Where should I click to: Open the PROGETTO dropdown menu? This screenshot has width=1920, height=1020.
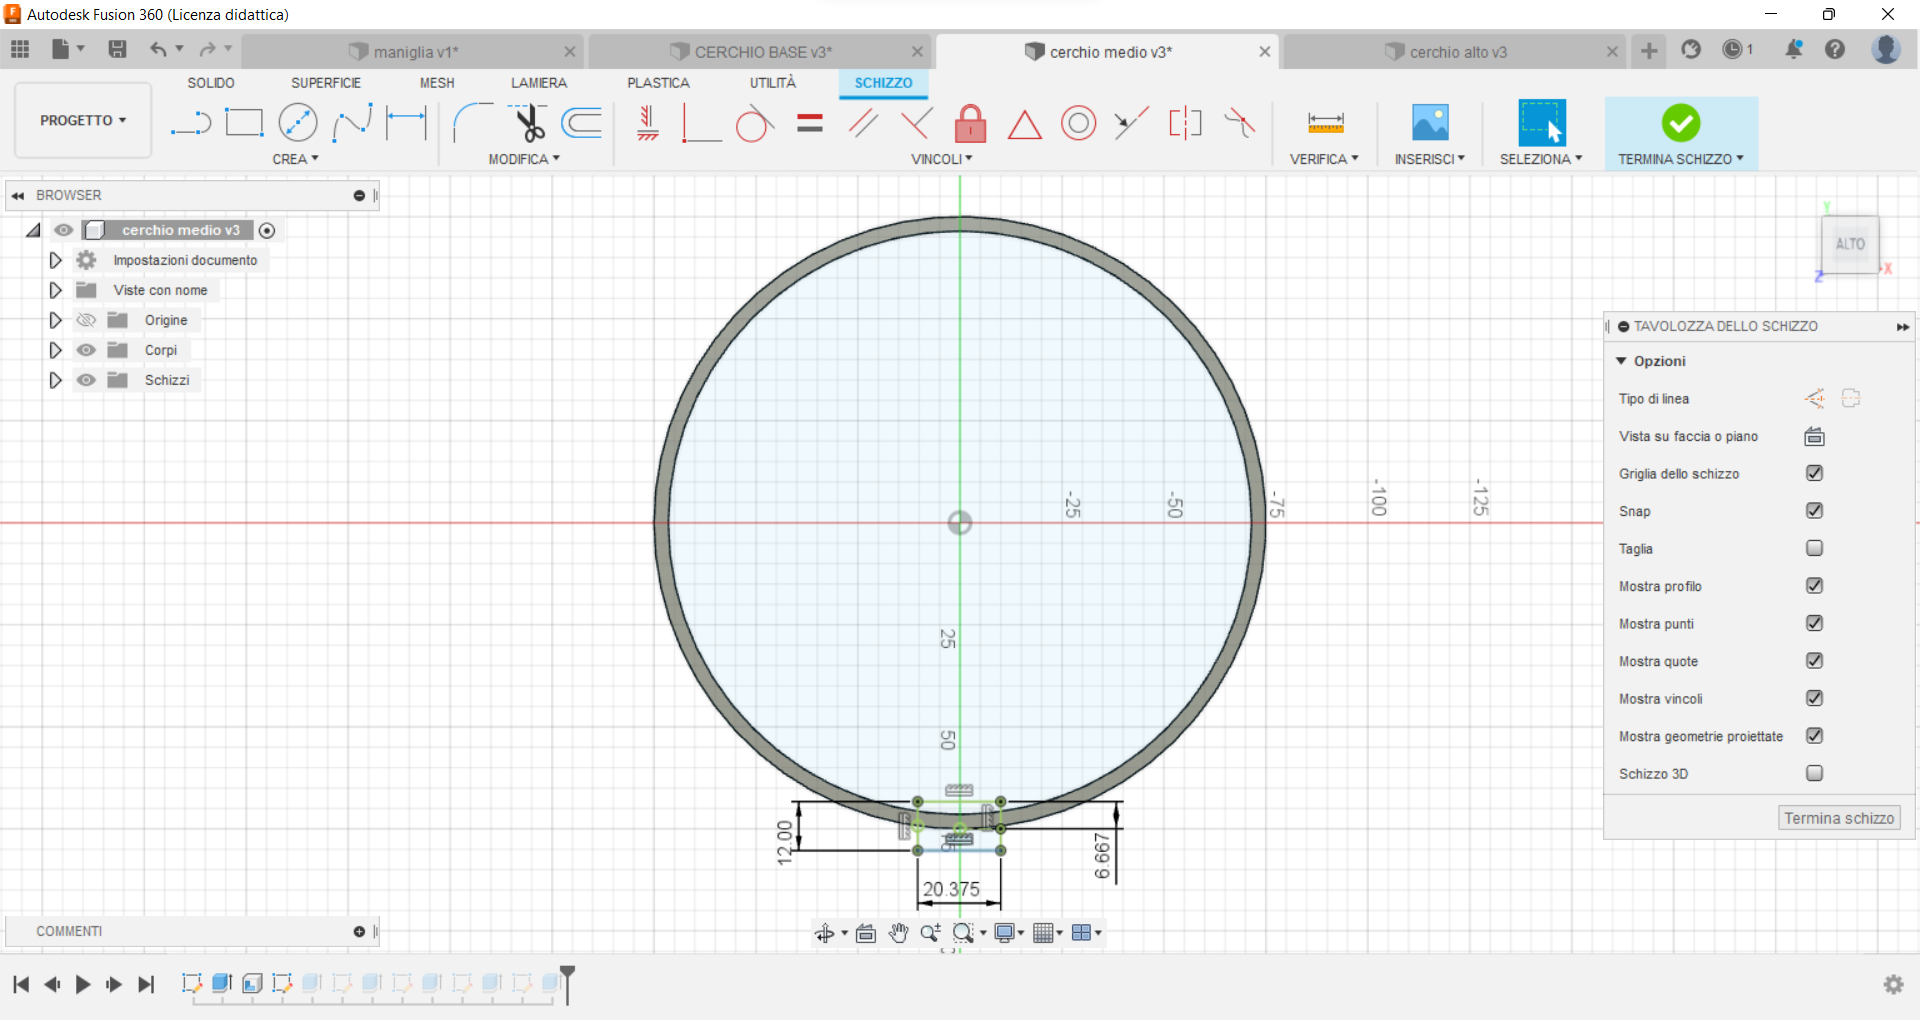pos(82,120)
